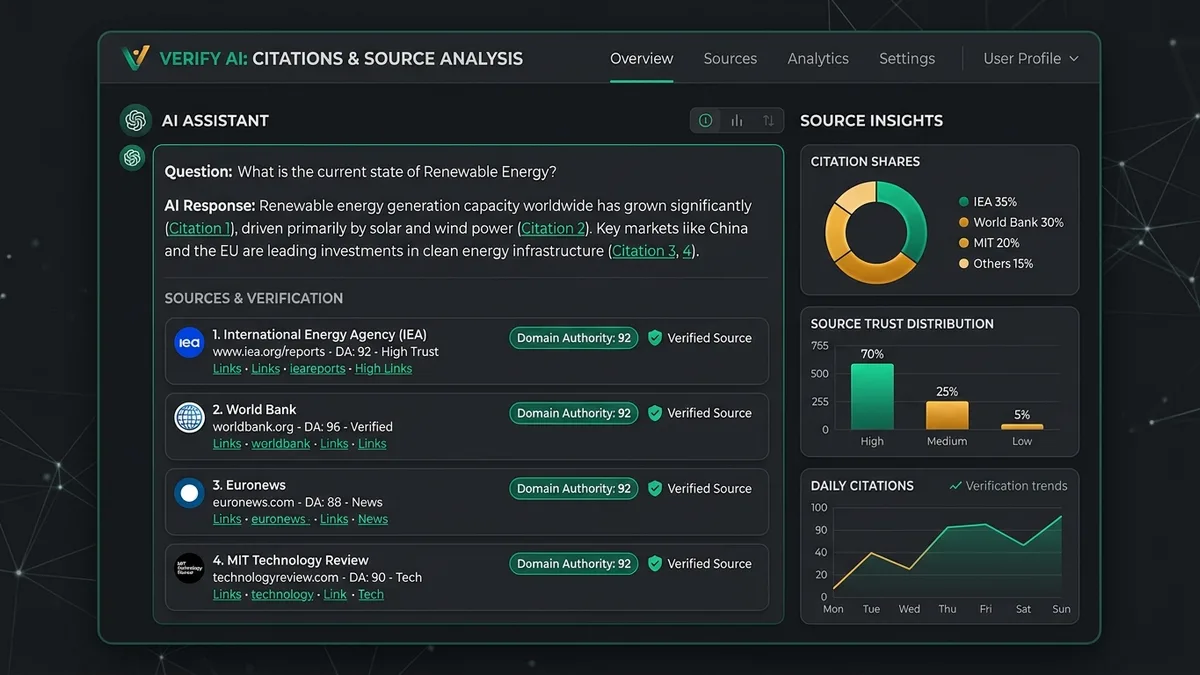Image resolution: width=1200 pixels, height=675 pixels.
Task: Click the Verify AI logo icon
Action: coord(135,58)
